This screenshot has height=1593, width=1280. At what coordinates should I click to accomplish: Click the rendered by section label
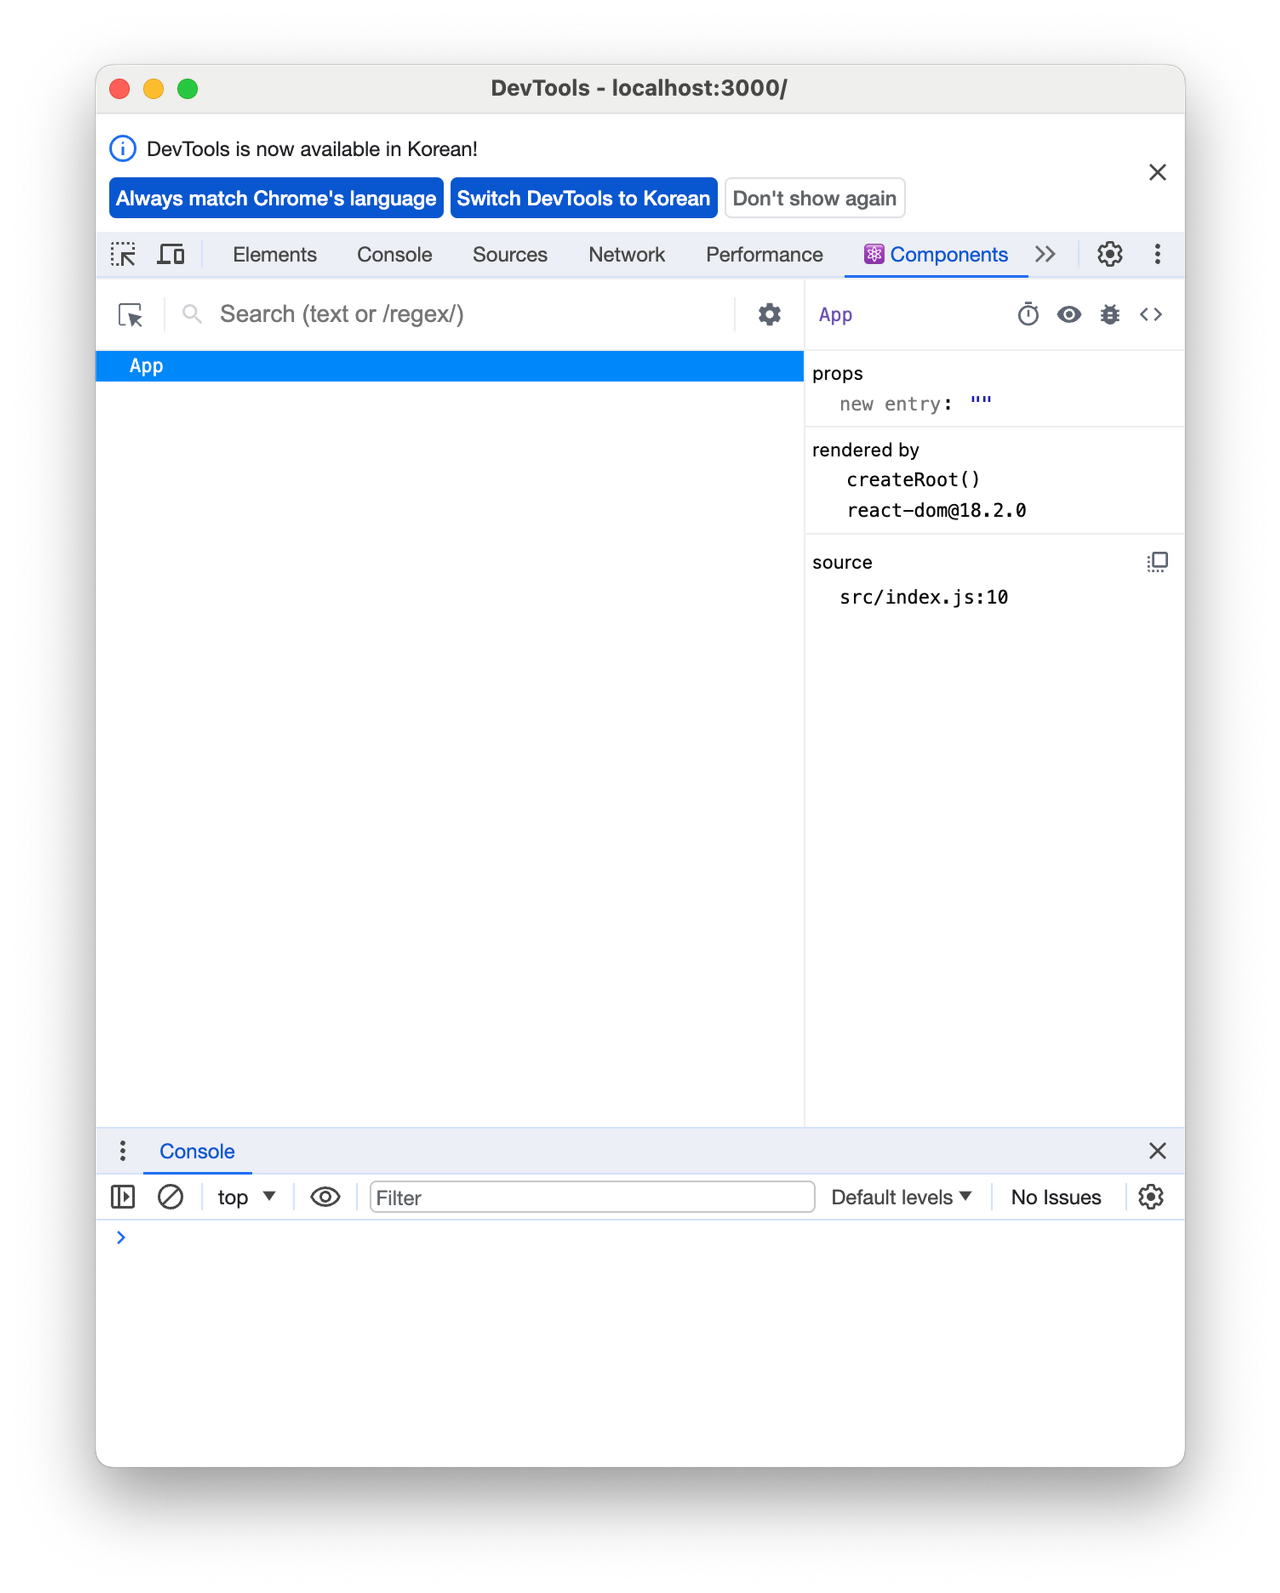pos(865,450)
